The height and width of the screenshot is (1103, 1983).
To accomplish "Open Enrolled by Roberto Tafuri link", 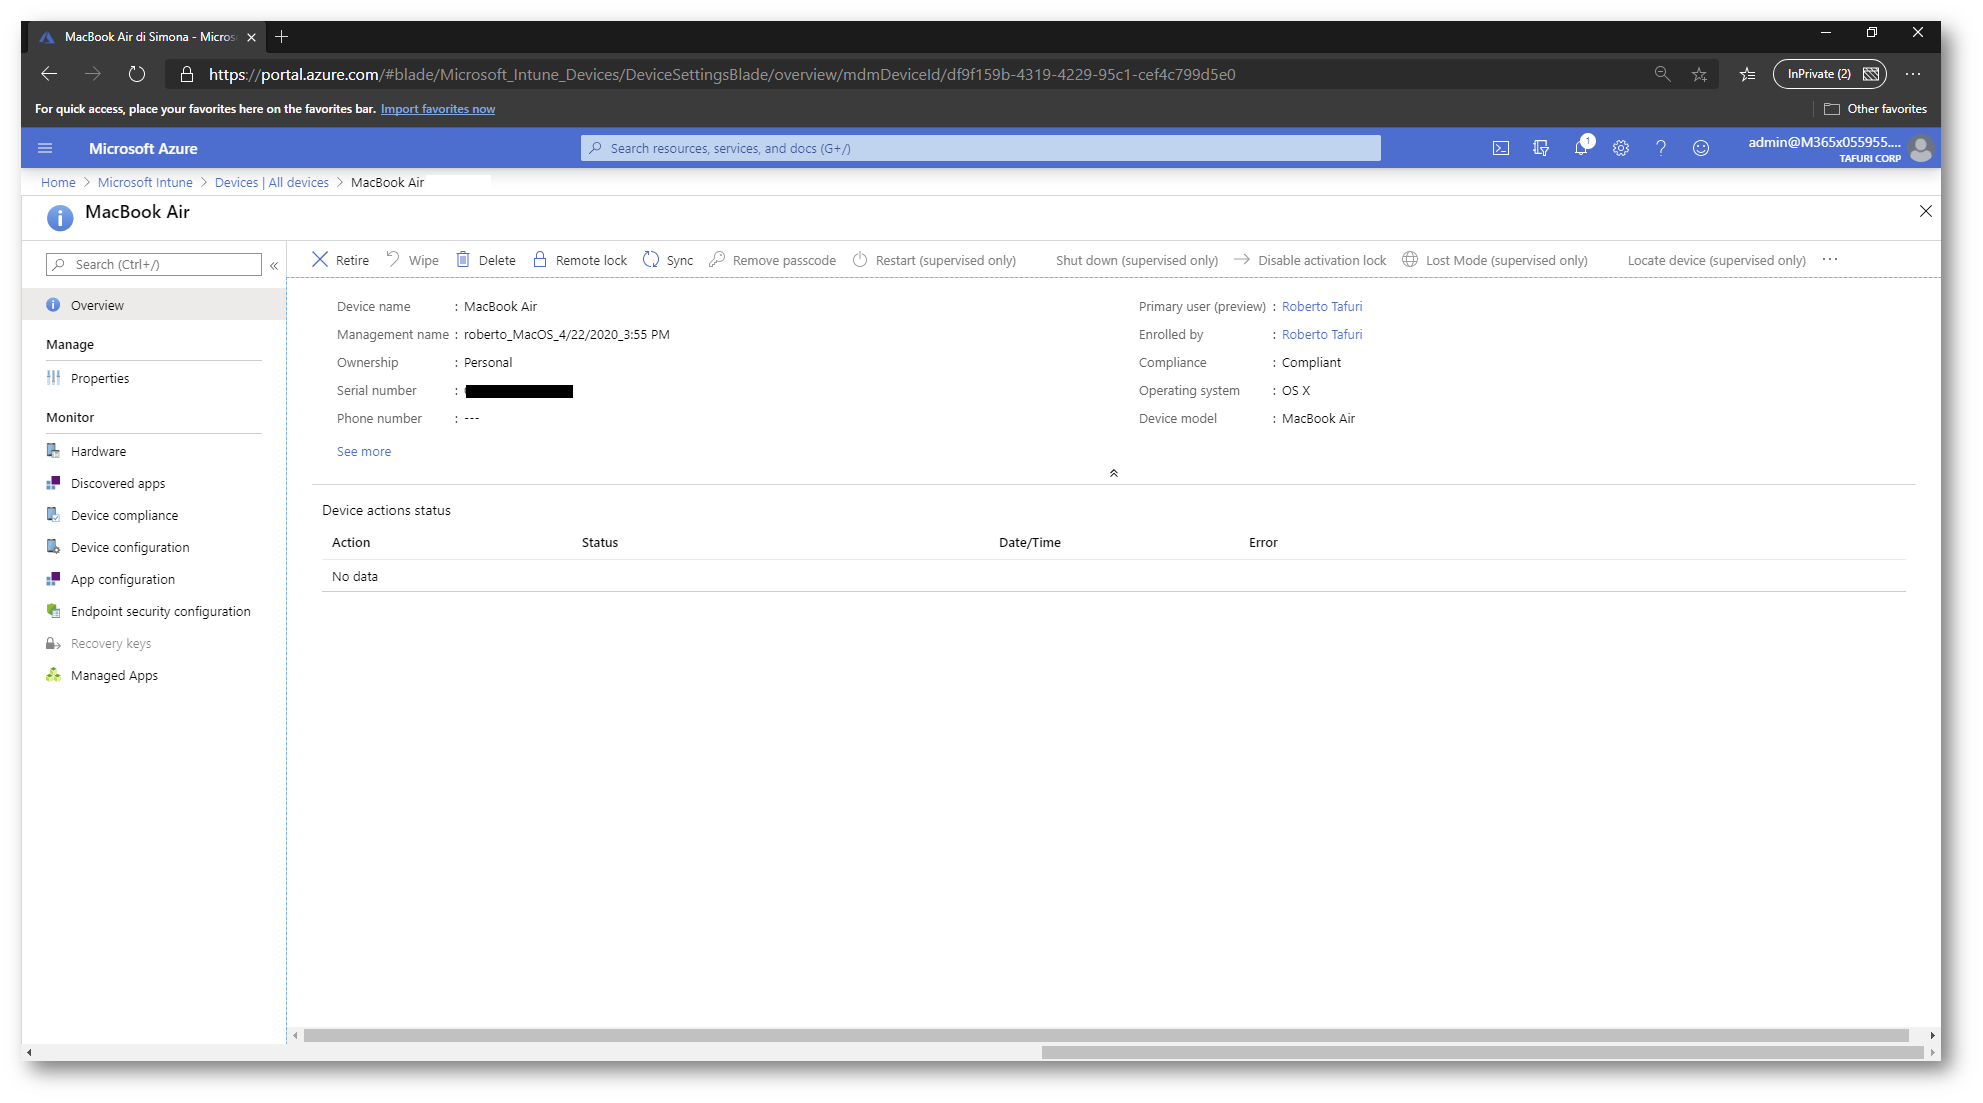I will click(x=1322, y=334).
